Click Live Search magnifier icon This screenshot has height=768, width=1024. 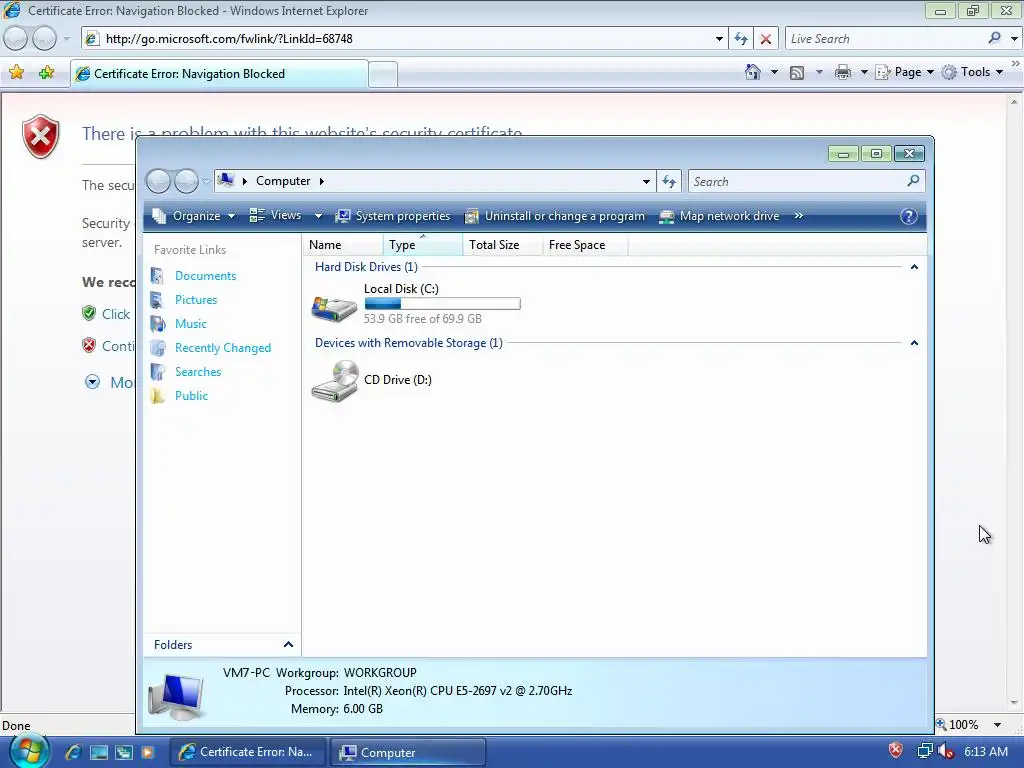tap(994, 38)
